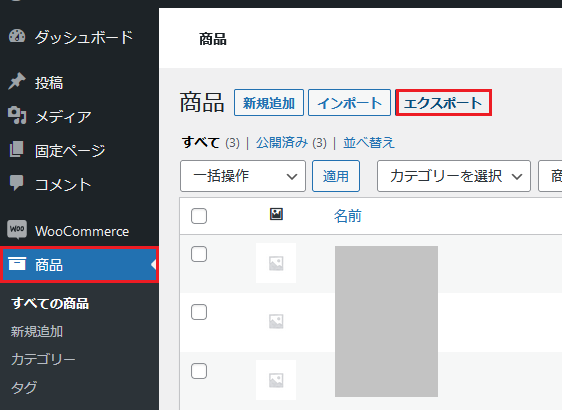Click the 投稿 pushpin icon

click(x=17, y=81)
